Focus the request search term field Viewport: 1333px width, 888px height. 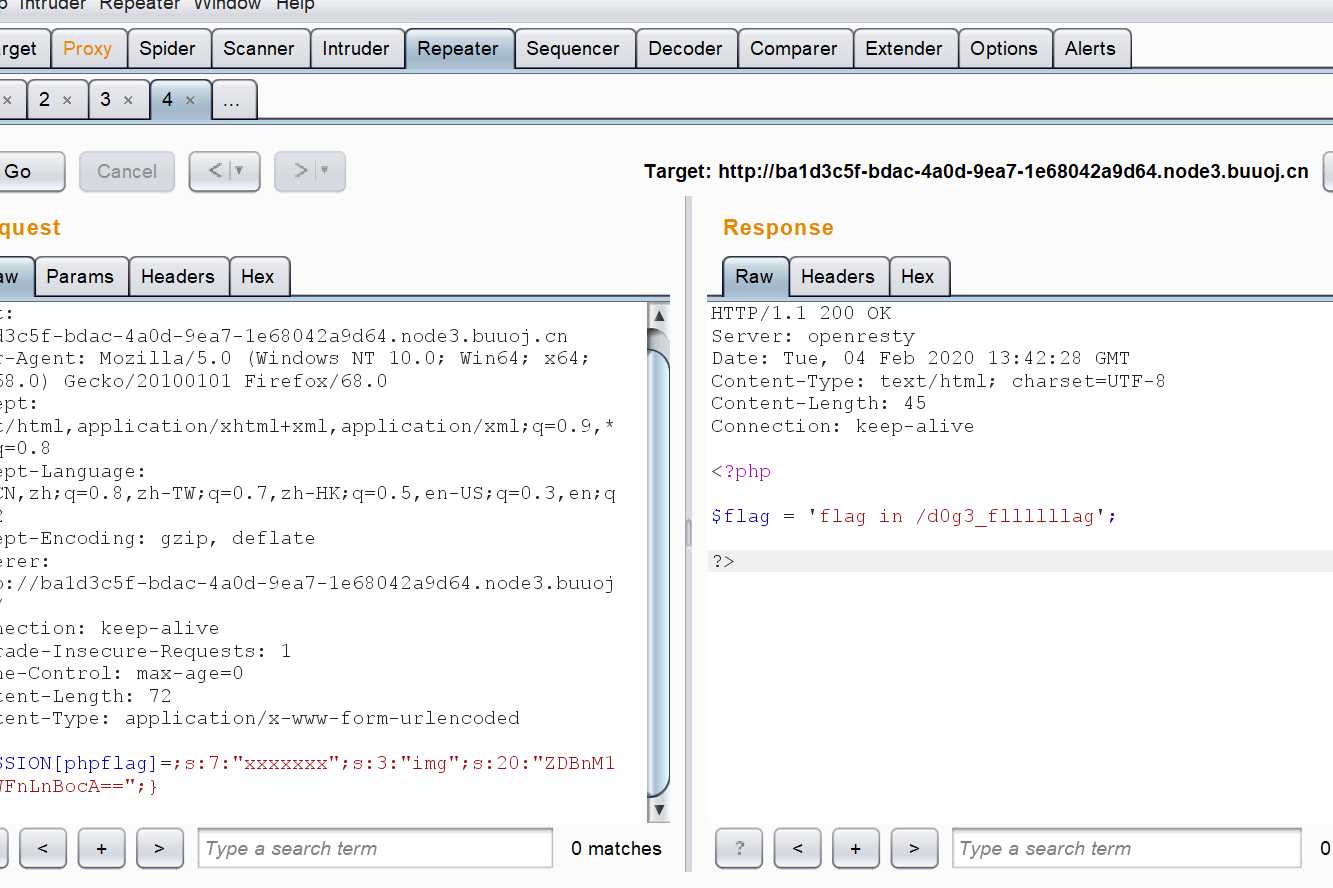click(375, 848)
